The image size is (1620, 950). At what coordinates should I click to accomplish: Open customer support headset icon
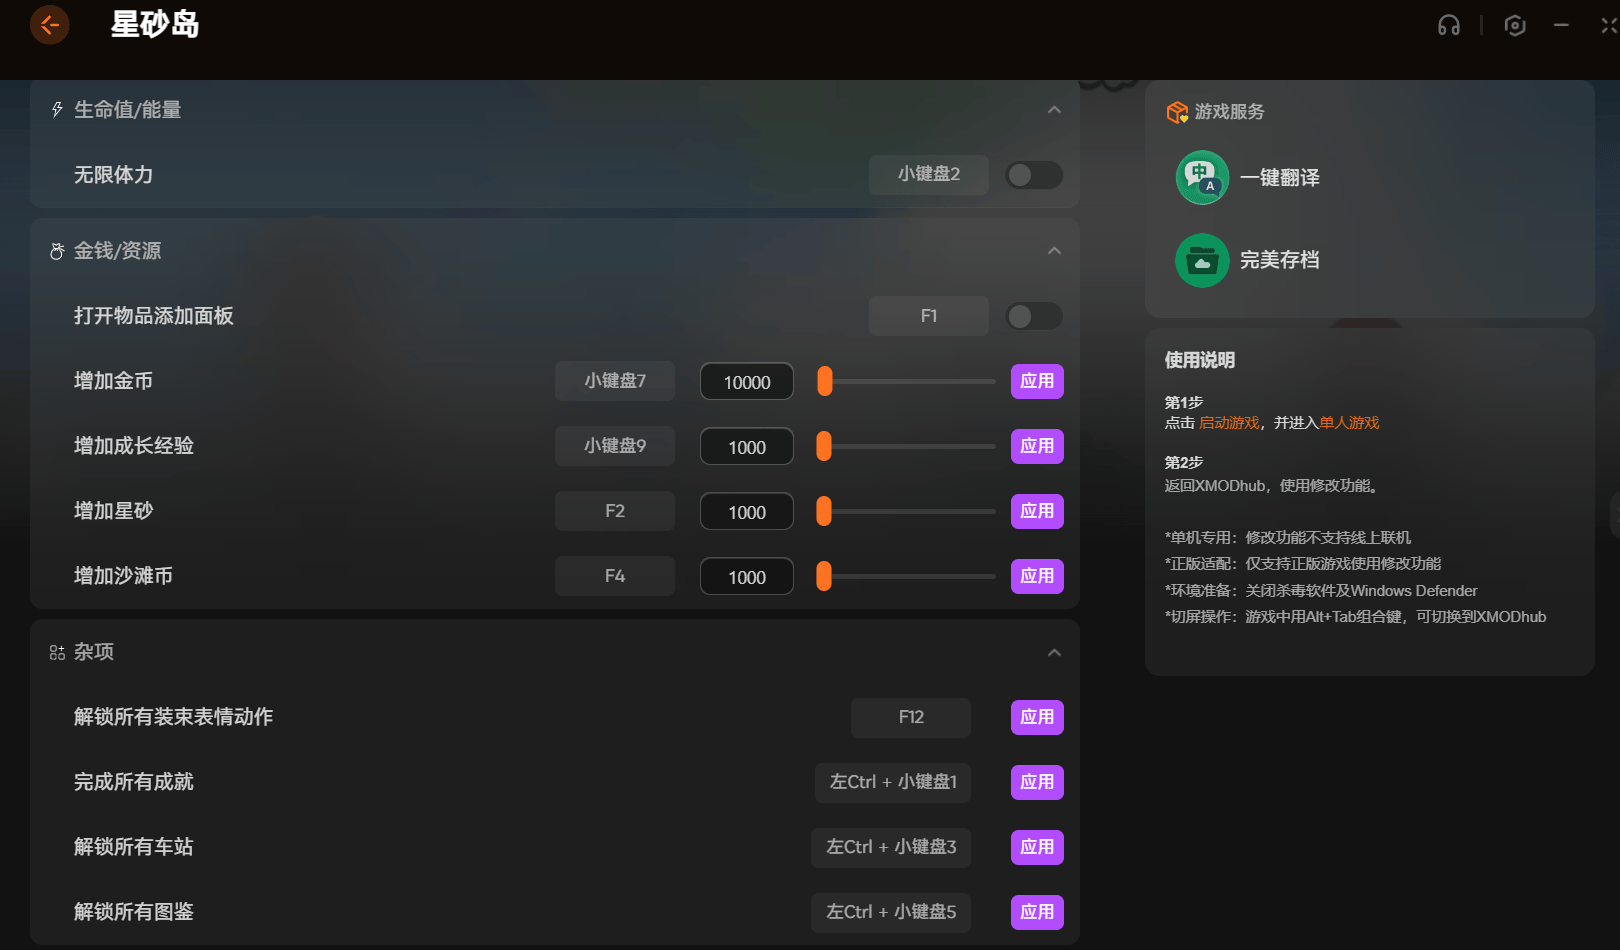(1448, 26)
